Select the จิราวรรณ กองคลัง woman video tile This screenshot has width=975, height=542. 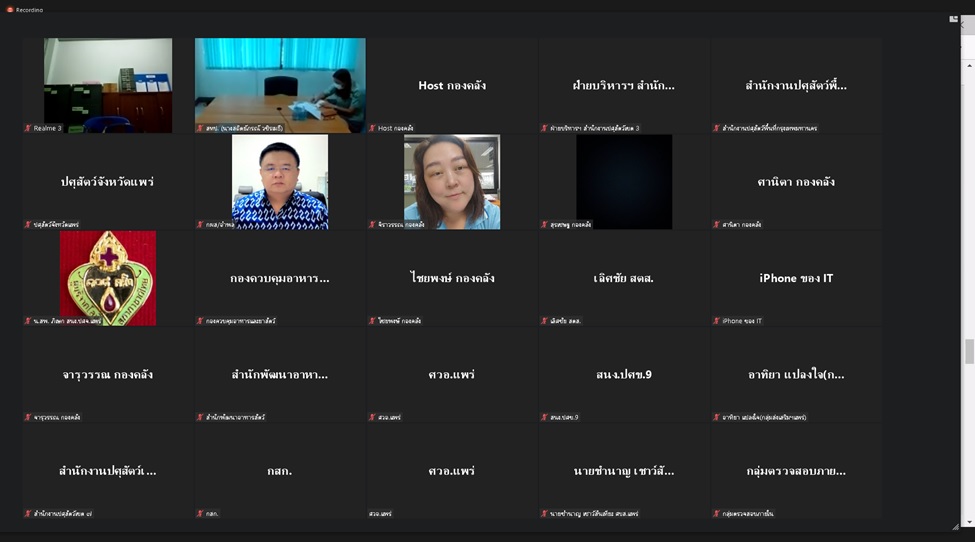pos(452,181)
